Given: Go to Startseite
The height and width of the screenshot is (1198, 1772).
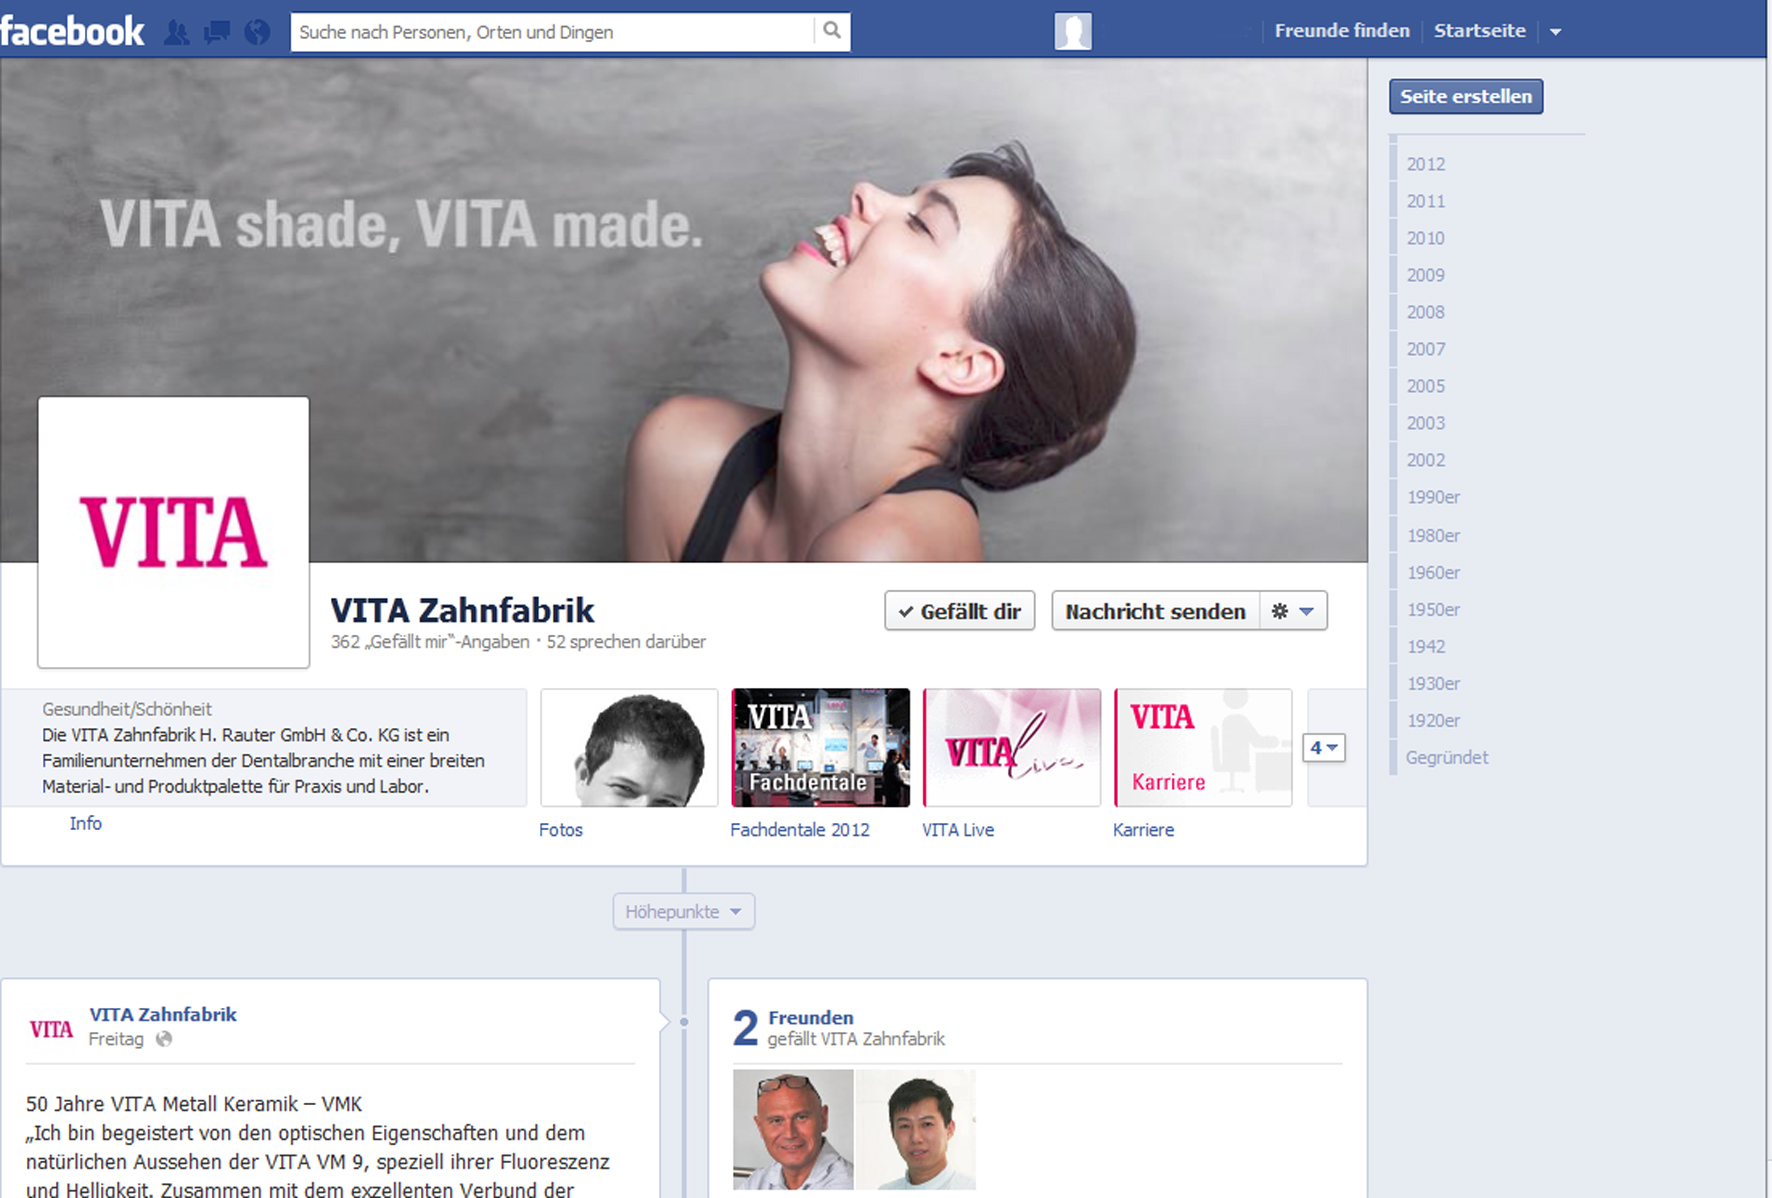Looking at the screenshot, I should tap(1480, 31).
